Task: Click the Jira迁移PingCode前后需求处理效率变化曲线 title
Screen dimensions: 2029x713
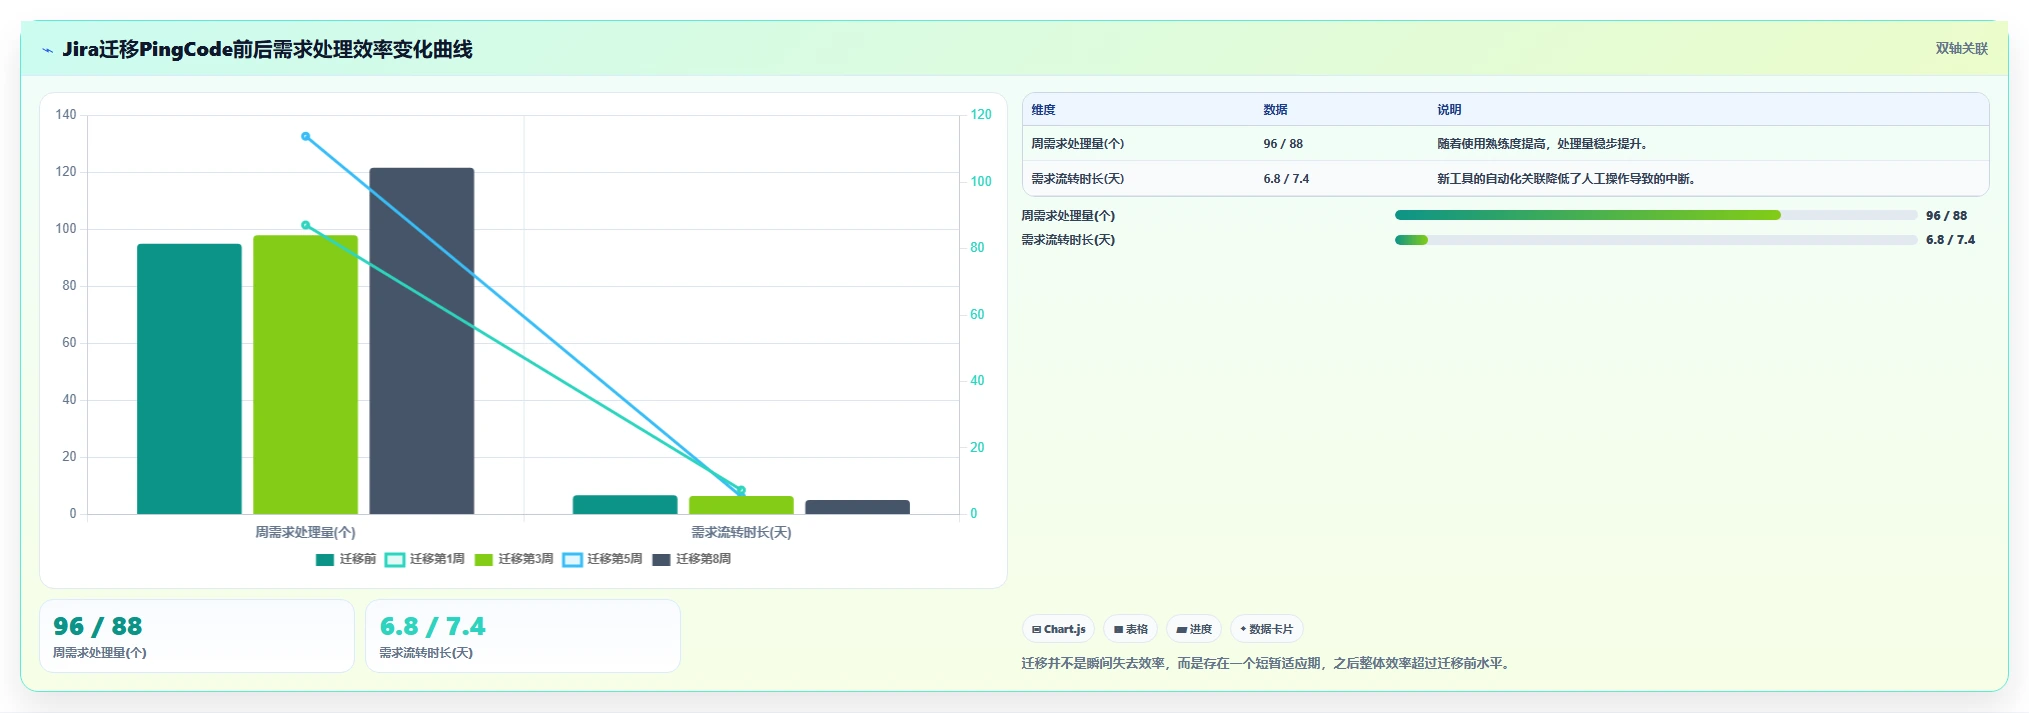Action: (267, 49)
